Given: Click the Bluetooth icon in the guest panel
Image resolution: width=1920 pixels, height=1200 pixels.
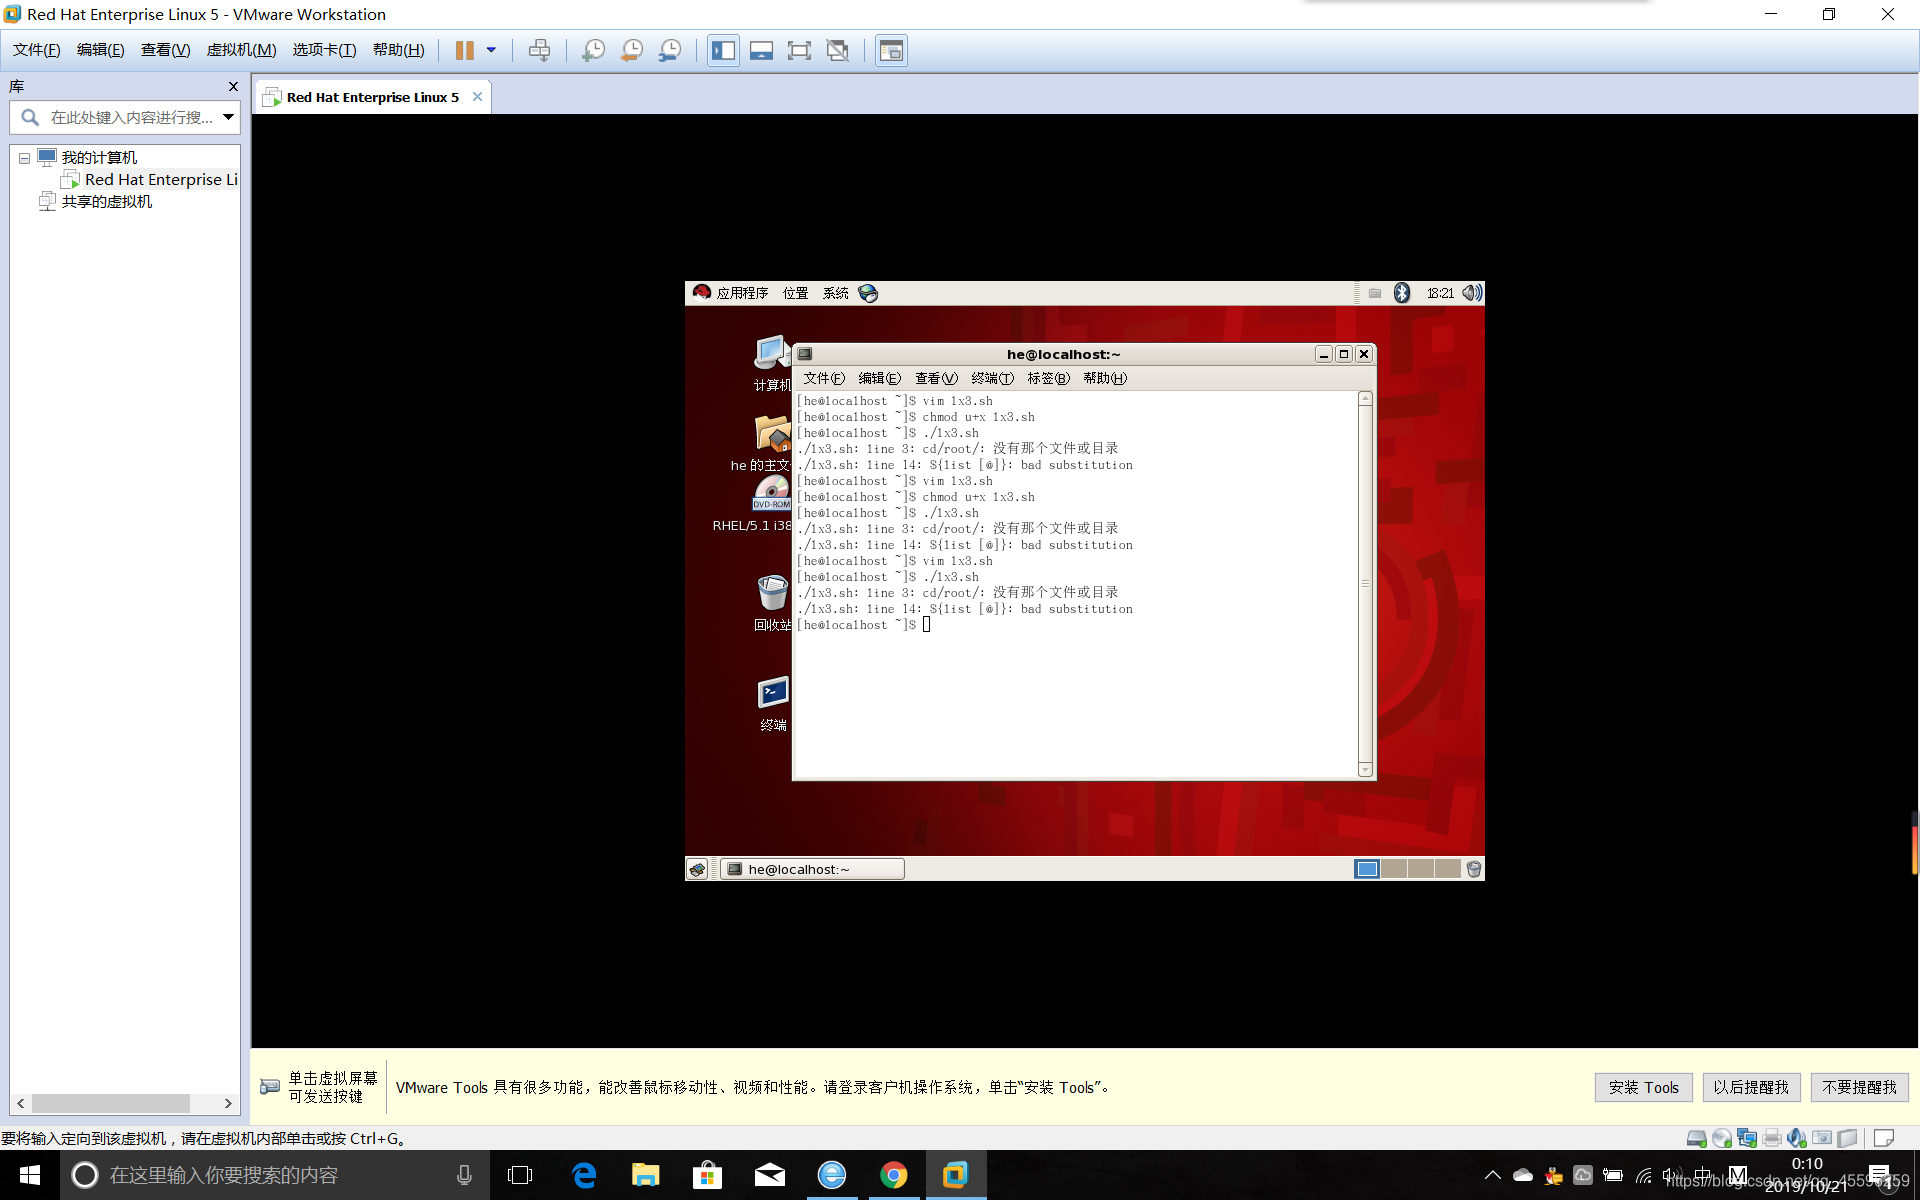Looking at the screenshot, I should 1402,292.
